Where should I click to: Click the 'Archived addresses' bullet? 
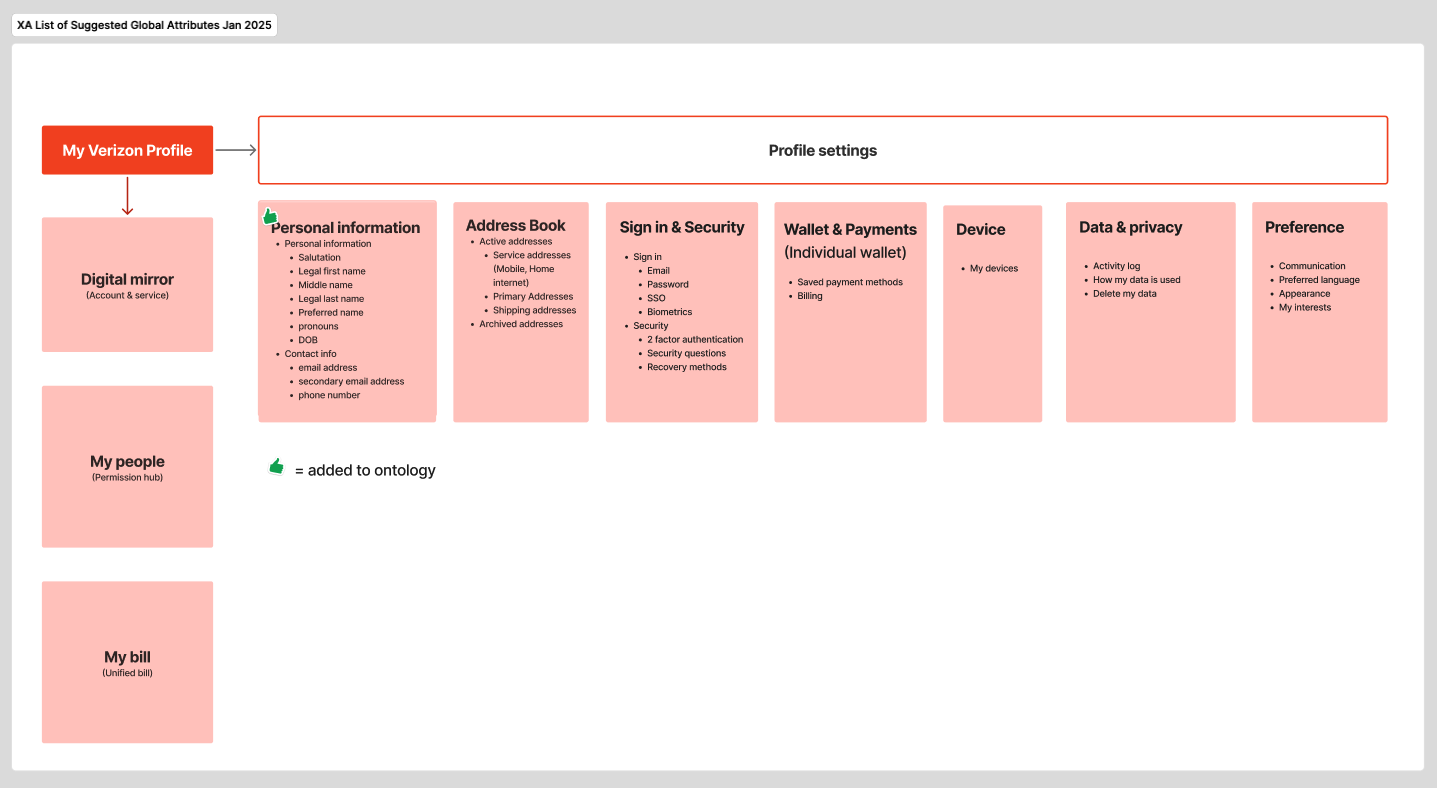[521, 325]
